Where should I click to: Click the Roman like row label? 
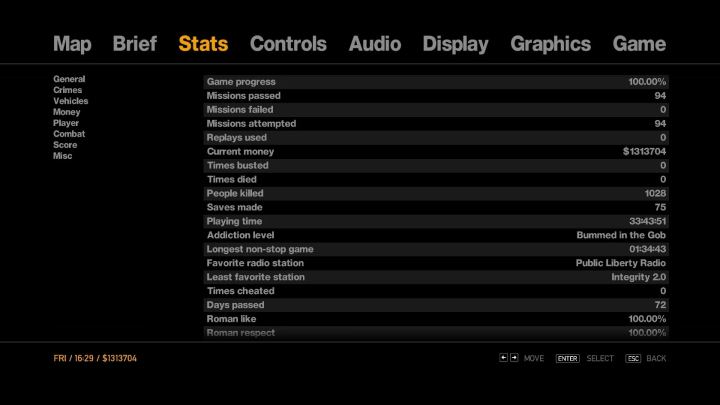[231, 319]
